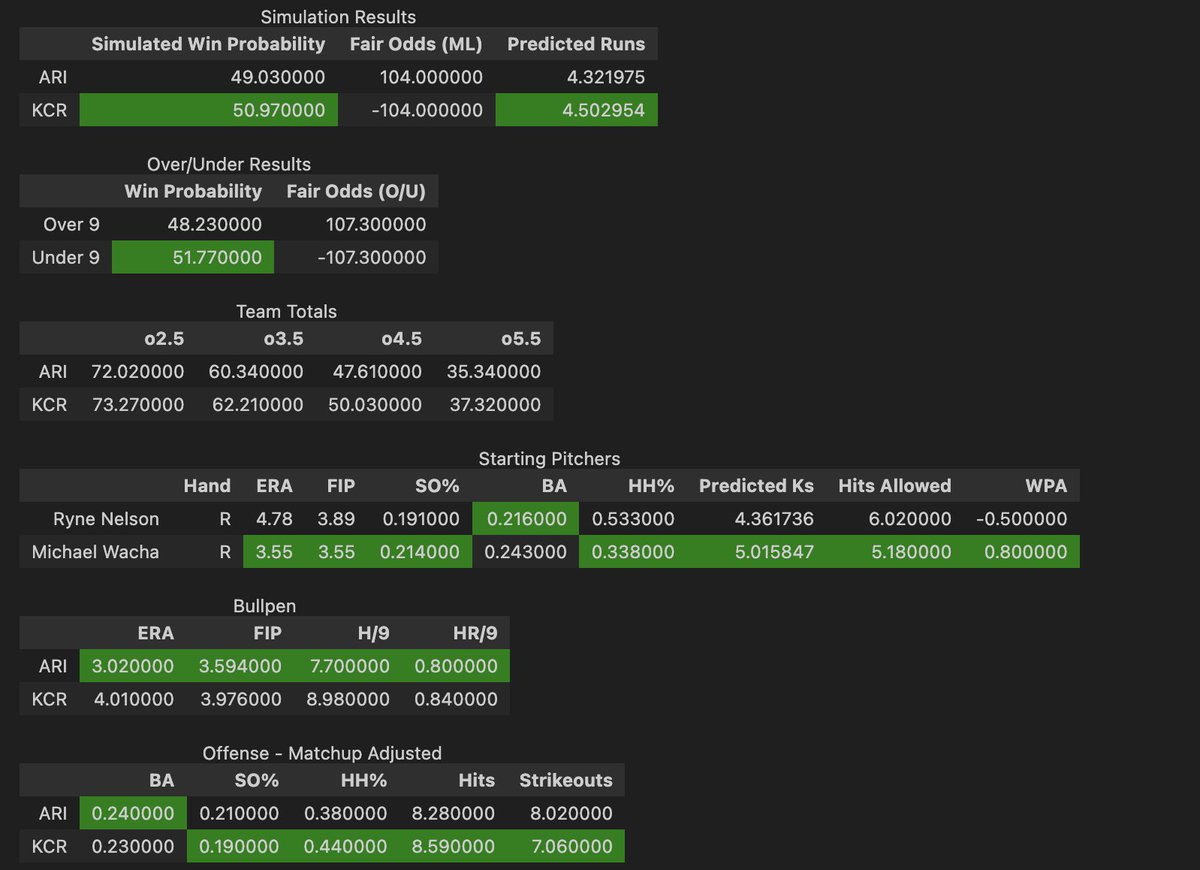The width and height of the screenshot is (1200, 870).
Task: Select Wacha WPA value 0.800000
Action: click(1026, 551)
